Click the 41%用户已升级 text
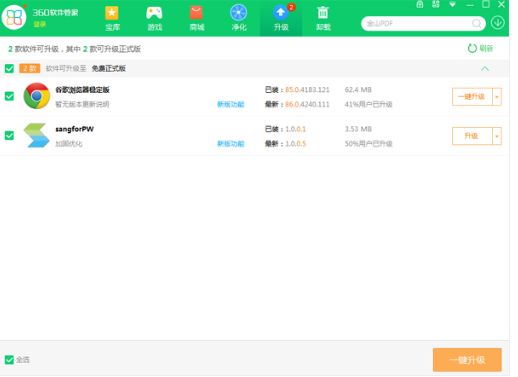 368,104
